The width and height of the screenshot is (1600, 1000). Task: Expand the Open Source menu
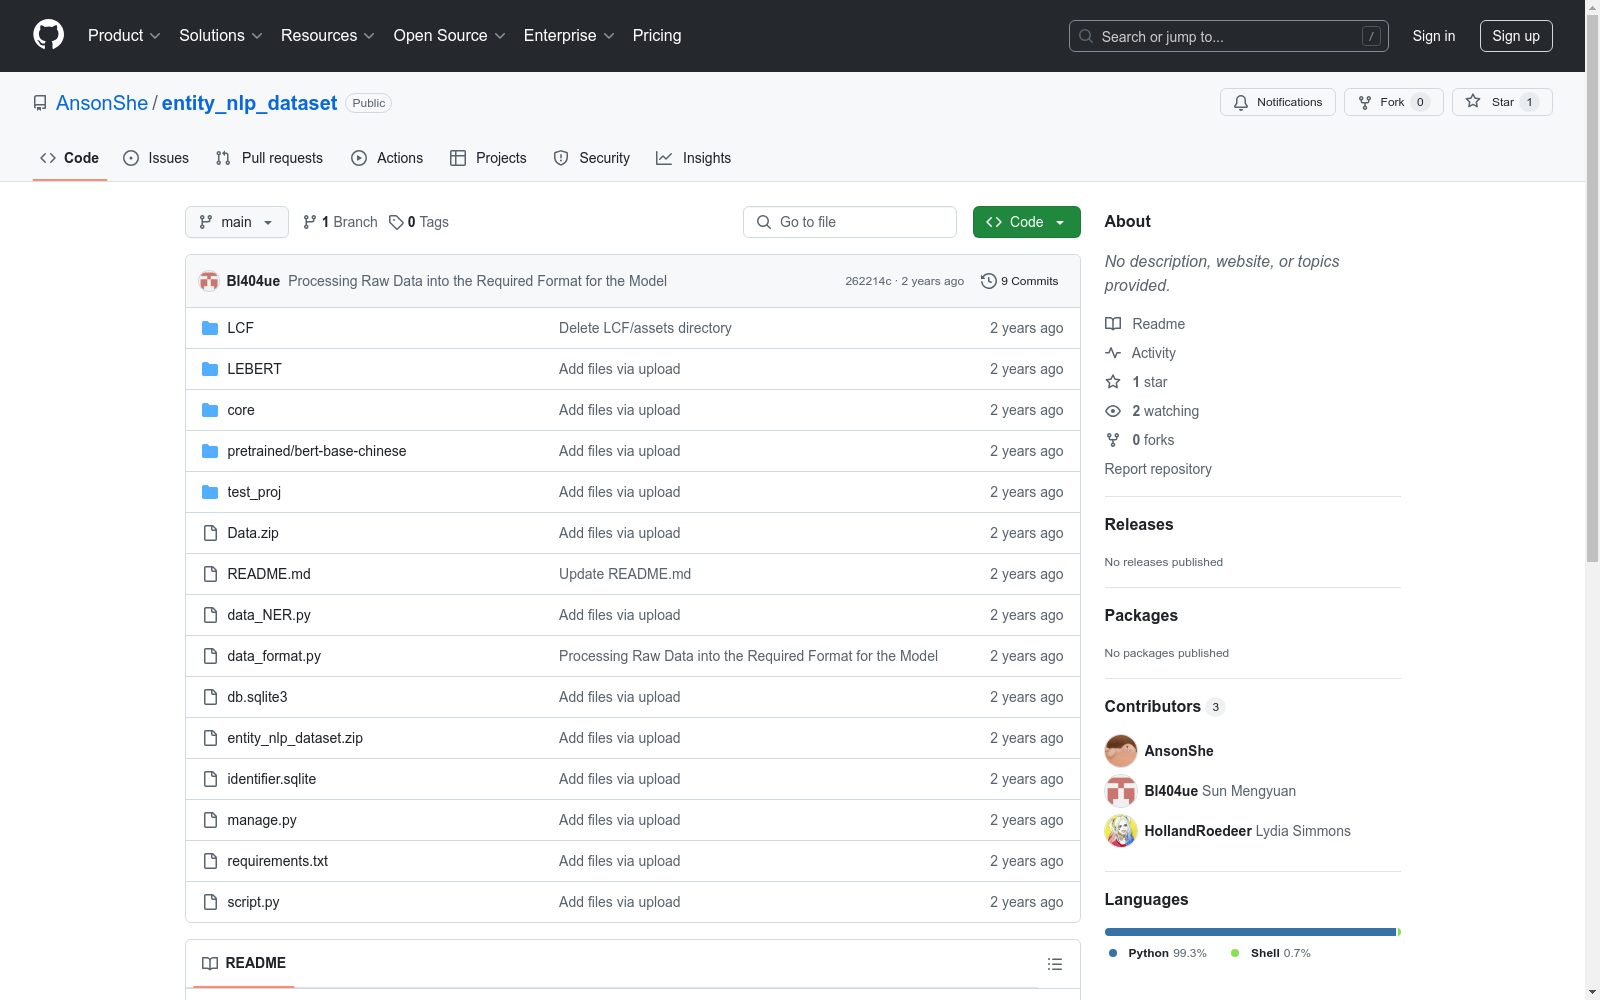(x=449, y=36)
